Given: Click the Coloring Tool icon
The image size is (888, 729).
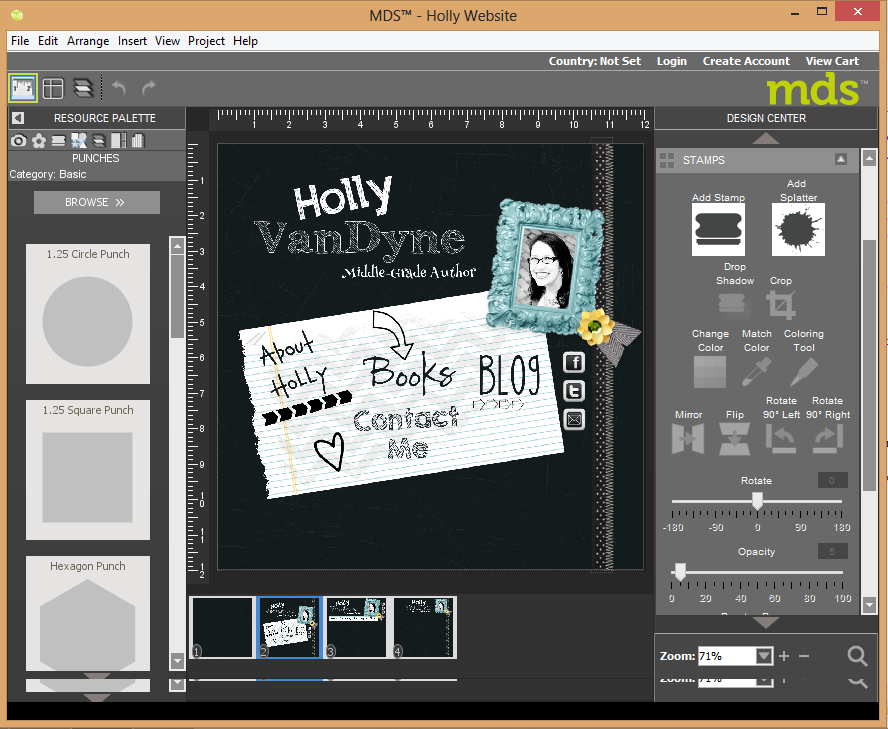Looking at the screenshot, I should [x=804, y=372].
